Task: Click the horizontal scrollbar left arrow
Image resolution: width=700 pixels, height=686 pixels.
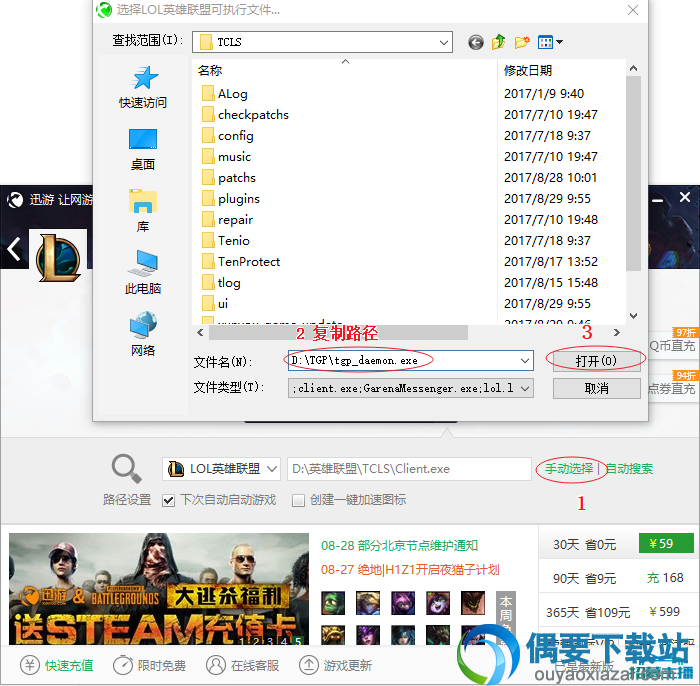Action: (200, 333)
